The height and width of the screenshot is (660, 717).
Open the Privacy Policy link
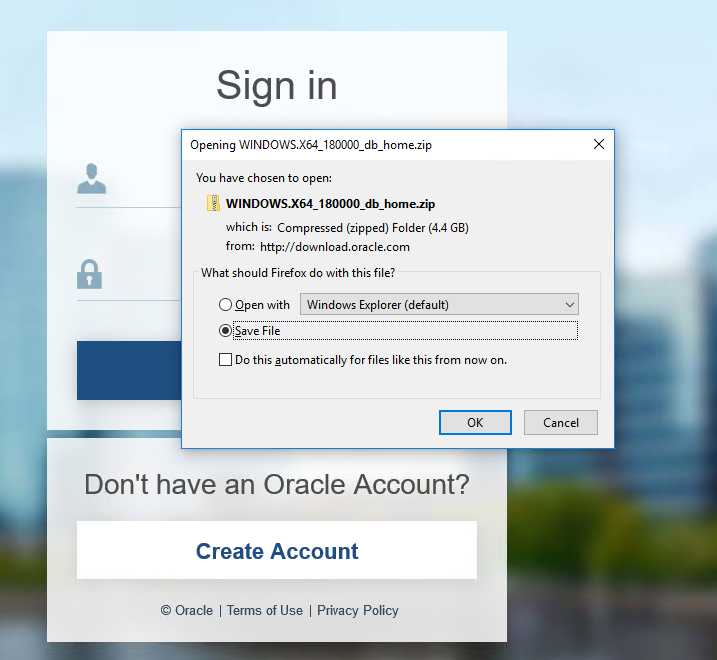coord(358,611)
